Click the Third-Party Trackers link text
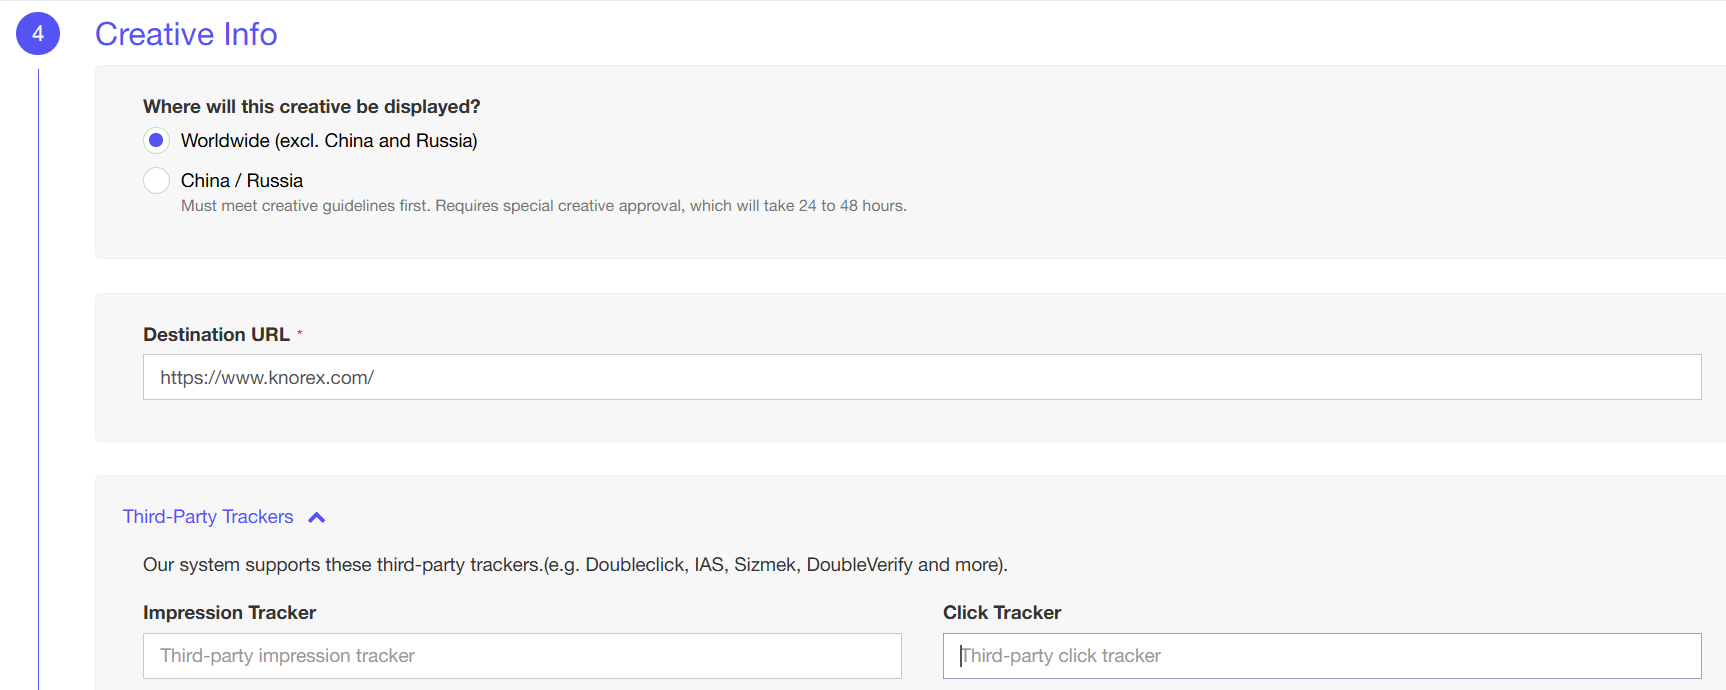Viewport: 1726px width, 690px height. [x=208, y=517]
